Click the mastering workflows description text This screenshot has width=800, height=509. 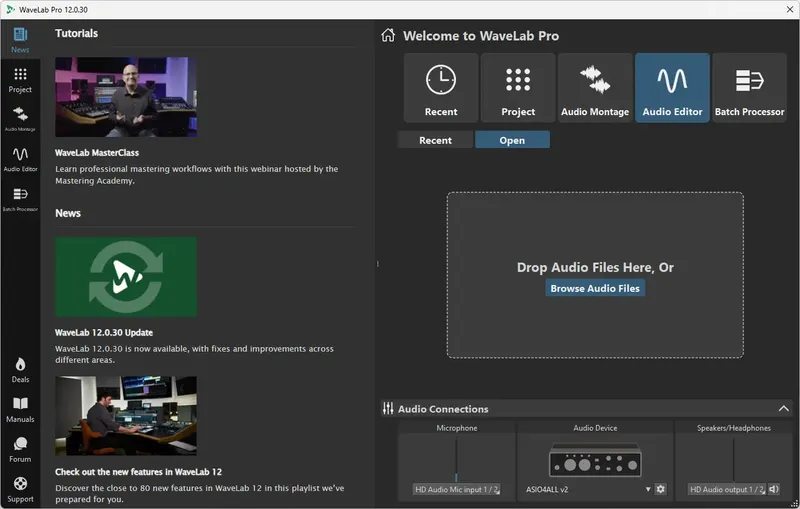[196, 174]
